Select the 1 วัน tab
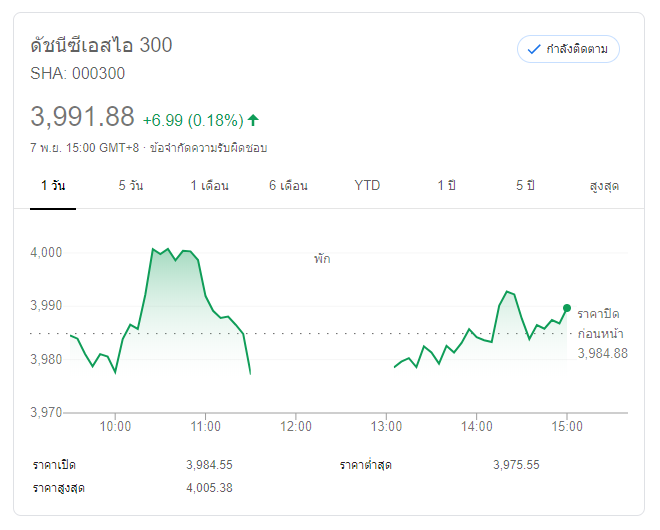 (53, 185)
